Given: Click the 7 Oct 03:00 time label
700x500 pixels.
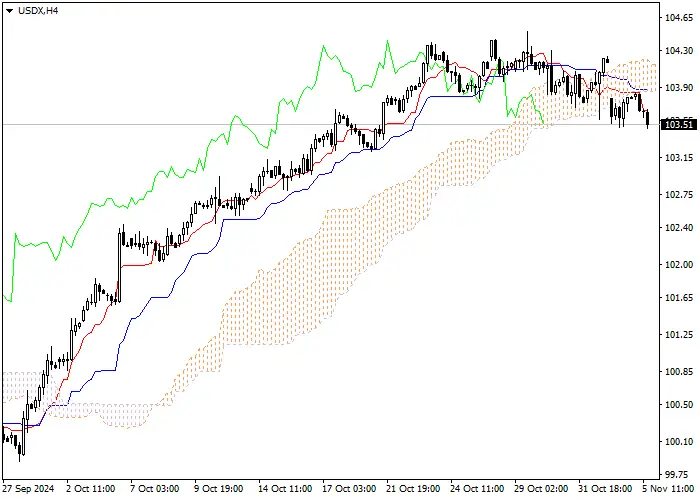Looking at the screenshot, I should click(x=154, y=489).
